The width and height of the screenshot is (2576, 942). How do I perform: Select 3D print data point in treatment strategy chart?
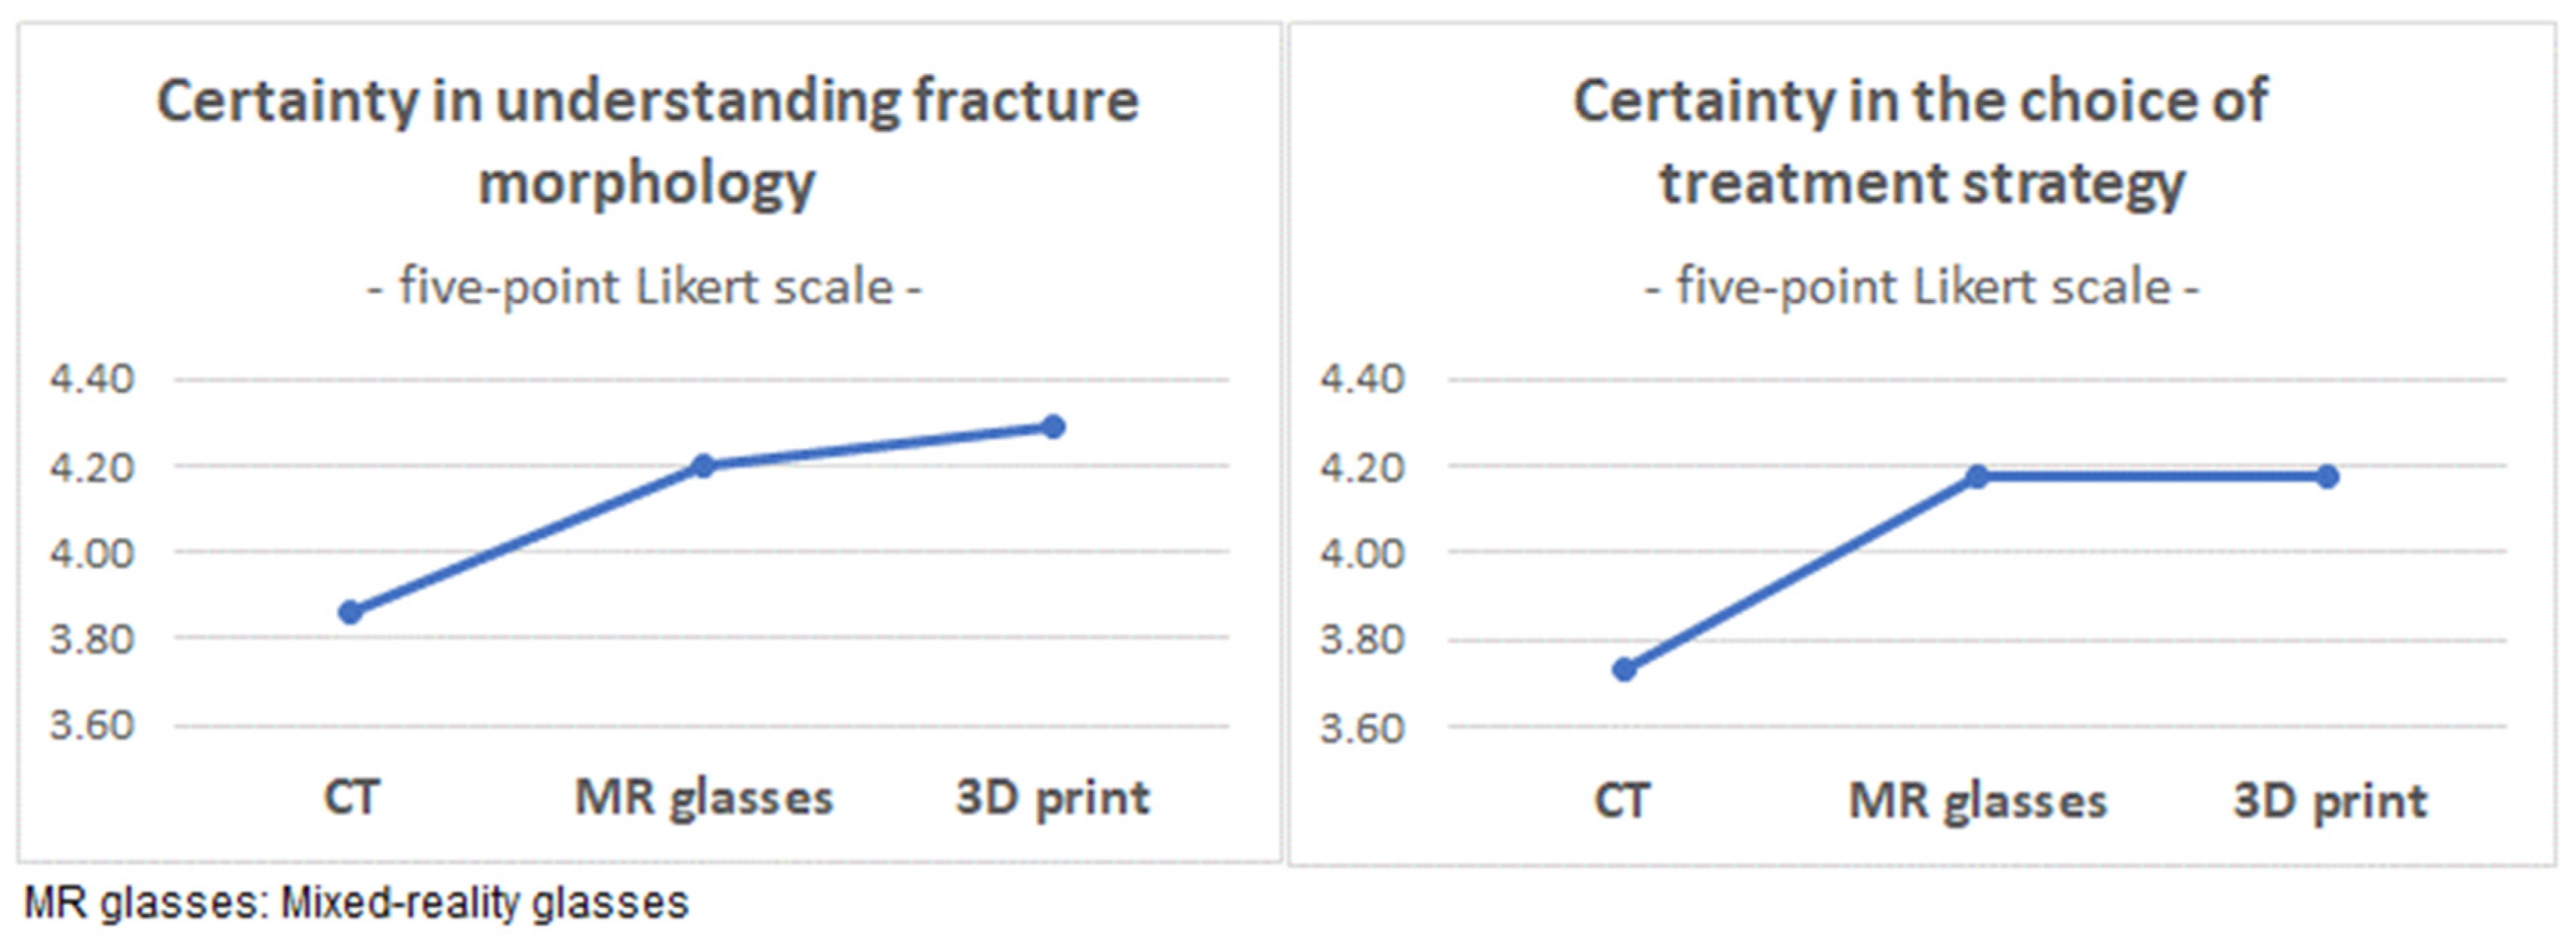(x=2327, y=477)
